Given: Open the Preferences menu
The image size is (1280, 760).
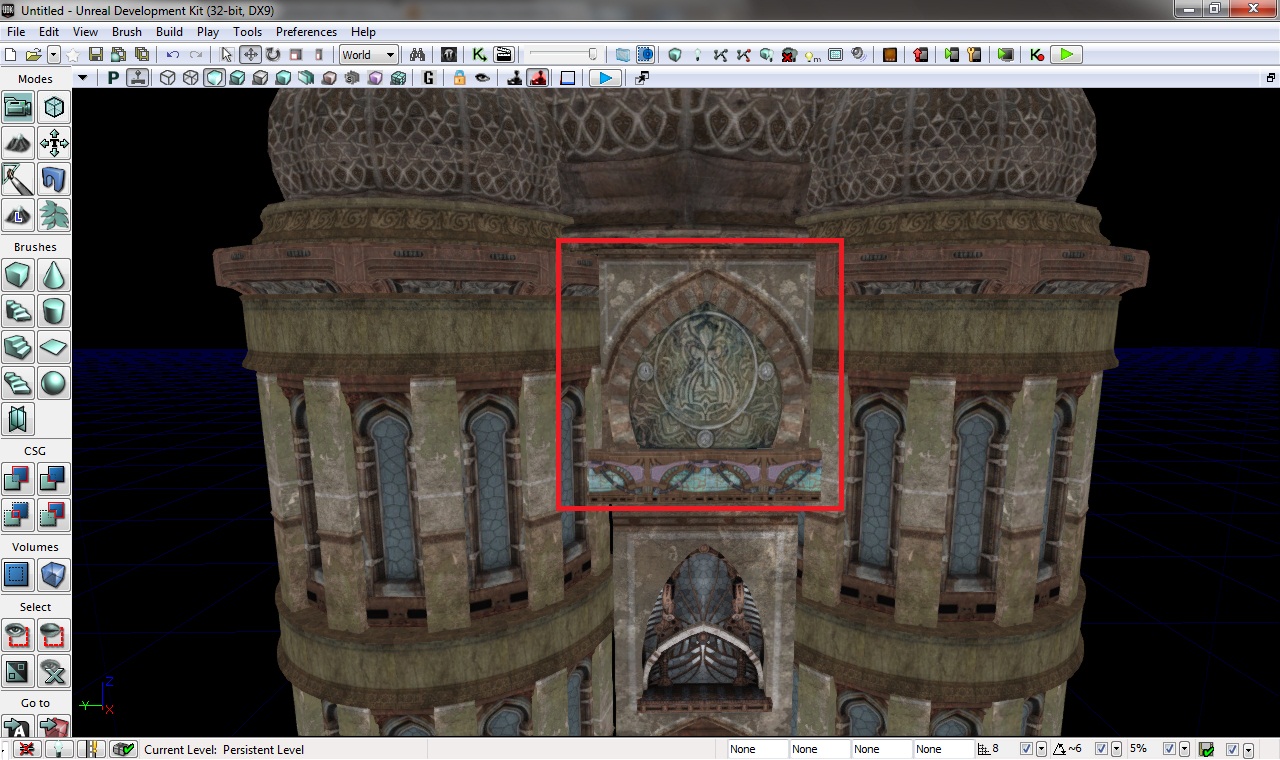Looking at the screenshot, I should pos(307,32).
